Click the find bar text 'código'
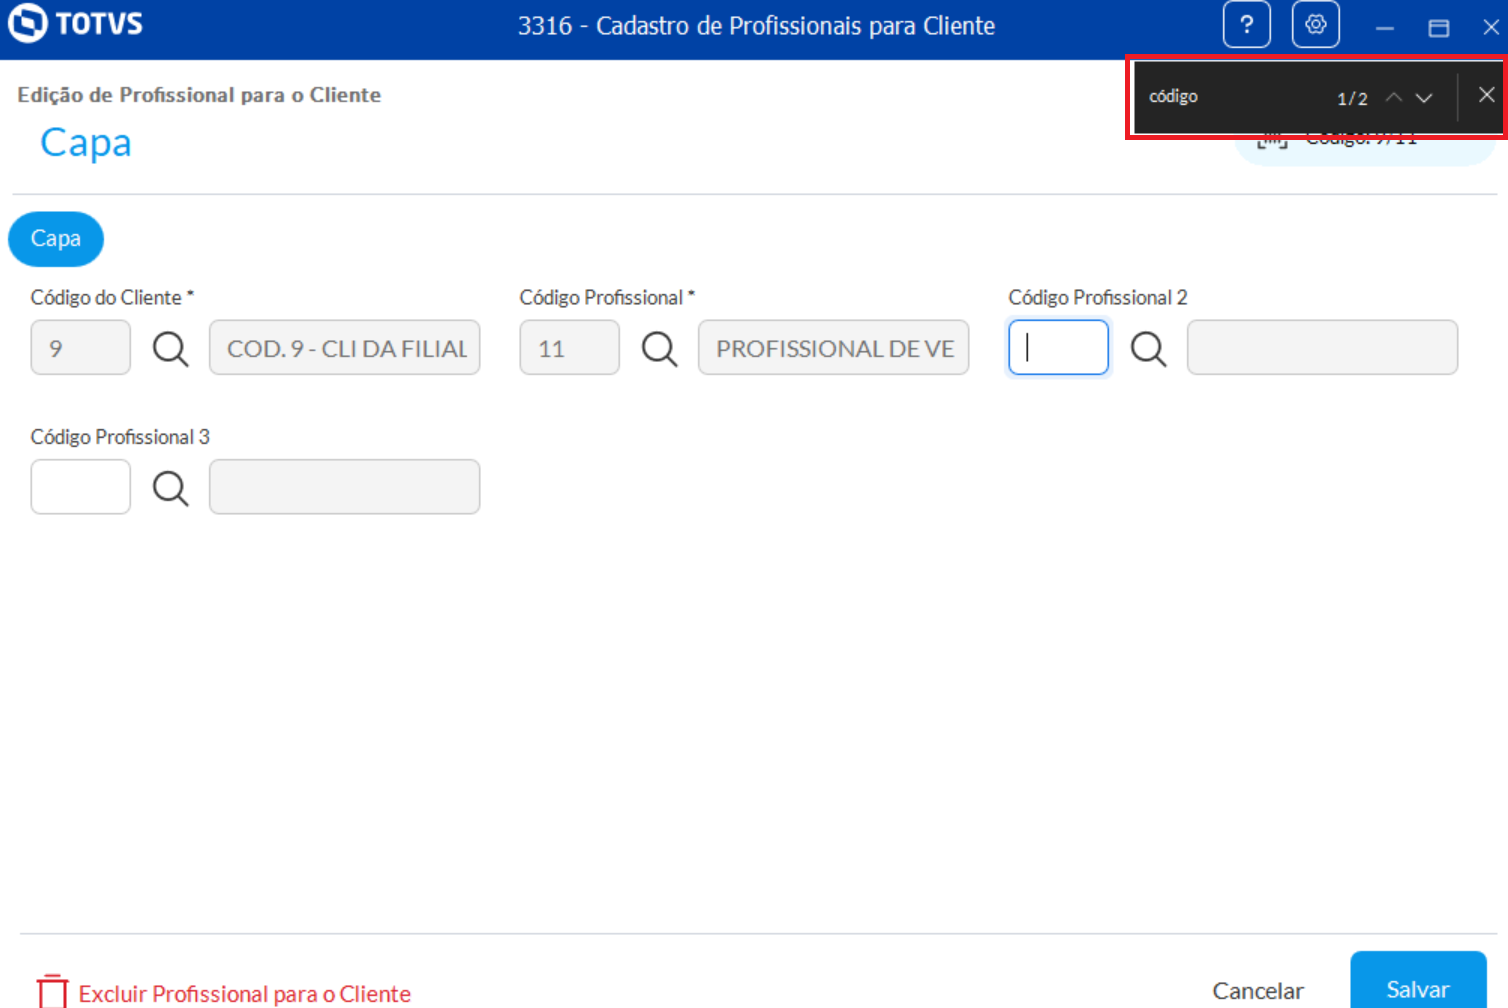 point(1173,97)
